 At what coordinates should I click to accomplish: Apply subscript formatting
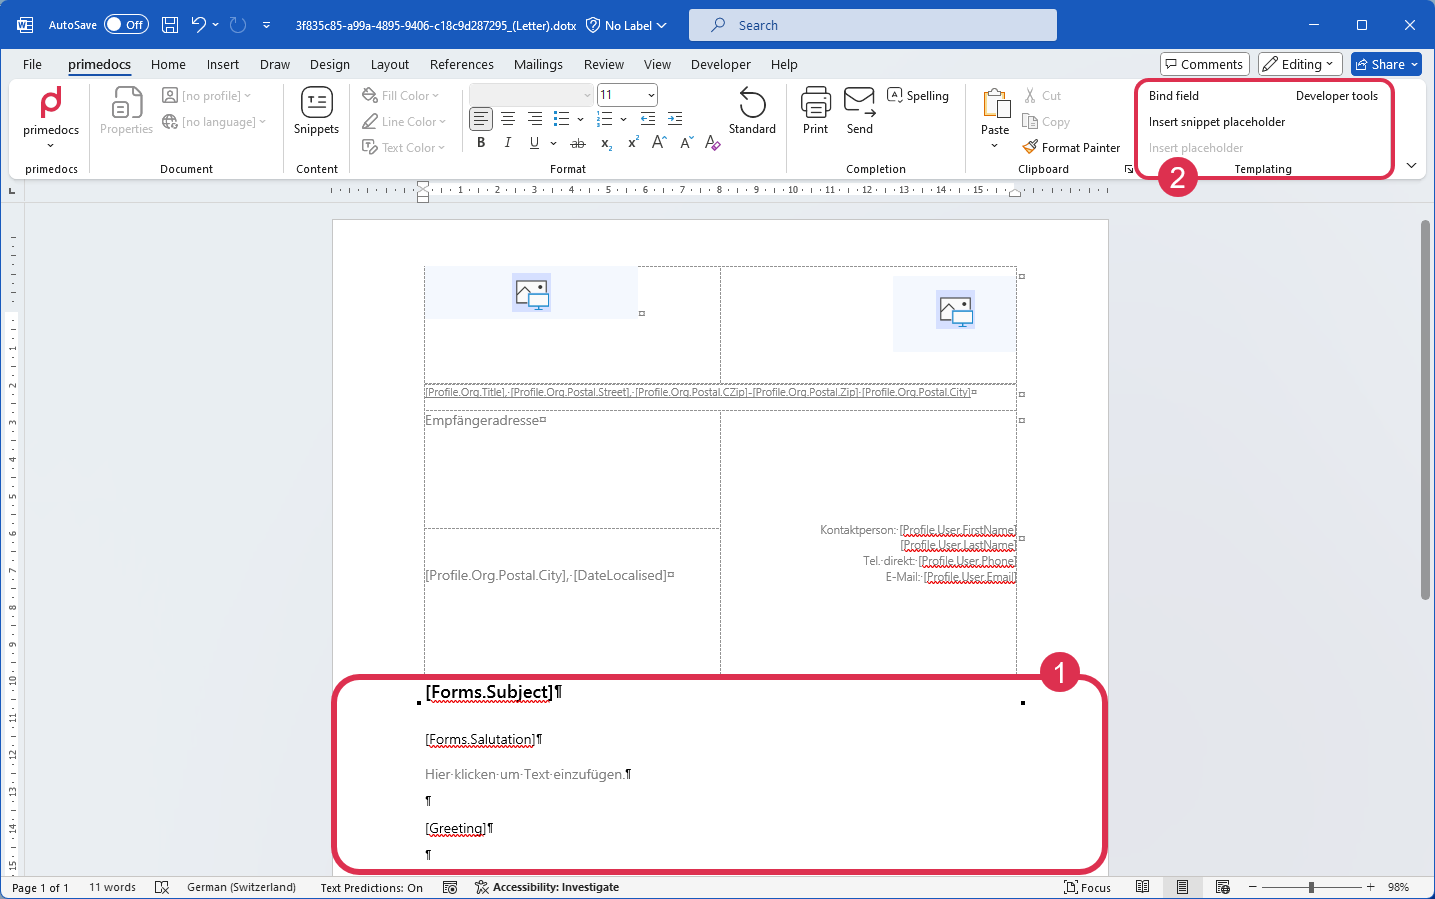coord(606,144)
